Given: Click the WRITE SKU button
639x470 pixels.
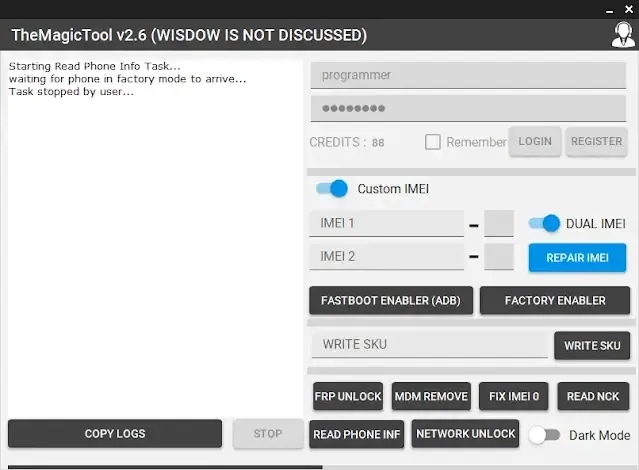Looking at the screenshot, I should pos(592,346).
